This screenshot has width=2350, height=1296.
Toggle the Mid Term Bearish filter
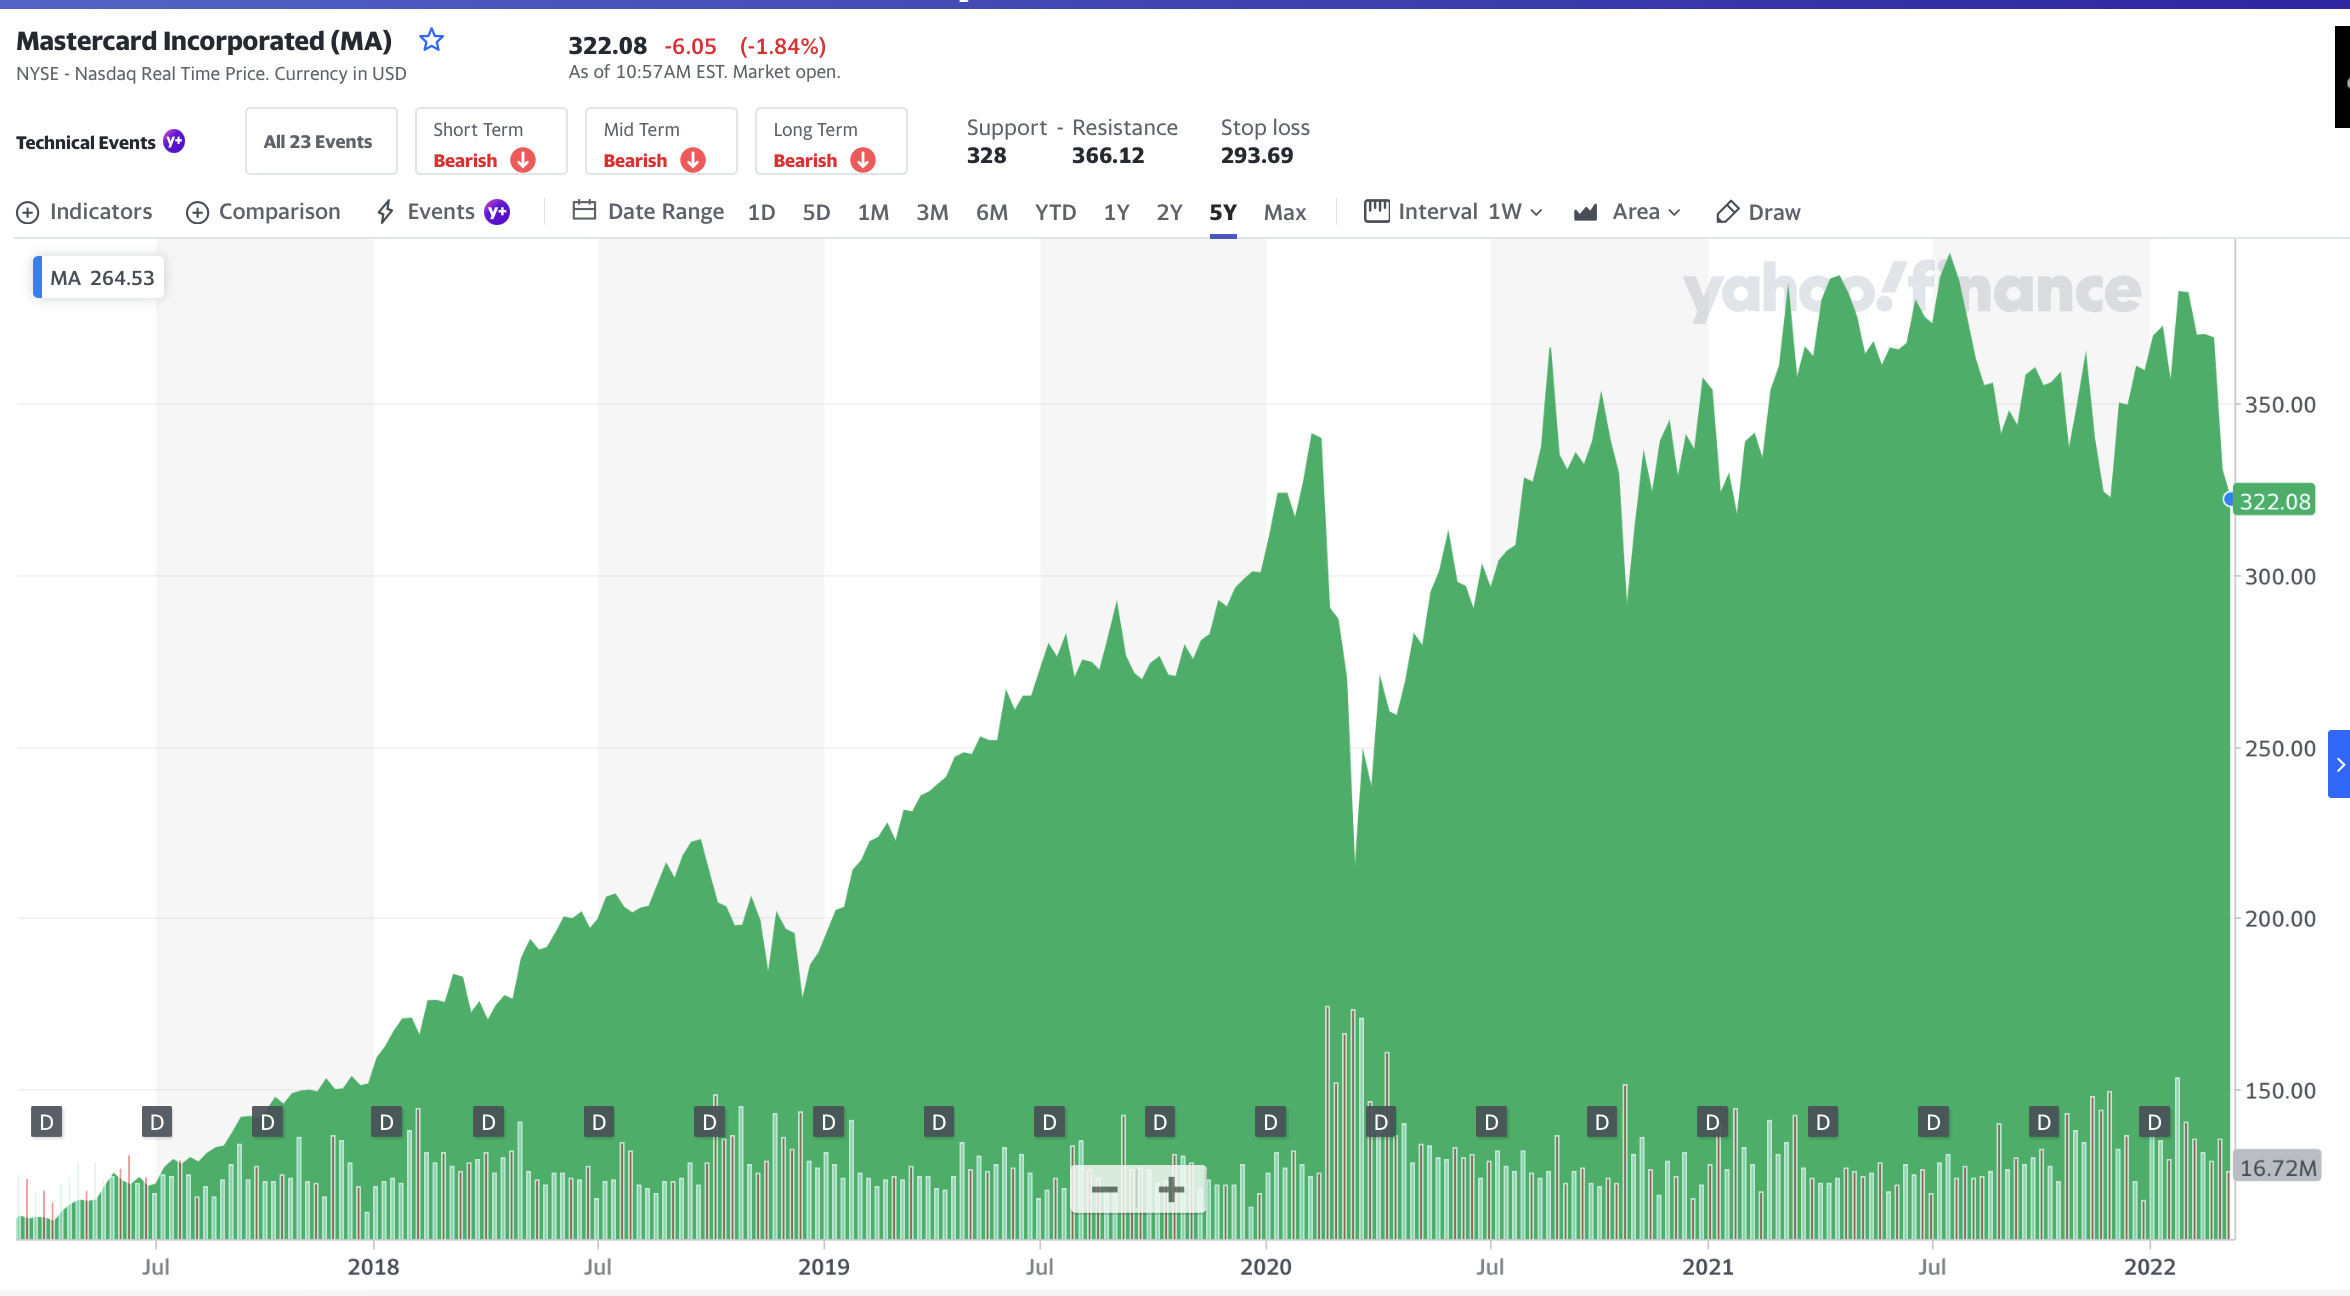pos(660,142)
